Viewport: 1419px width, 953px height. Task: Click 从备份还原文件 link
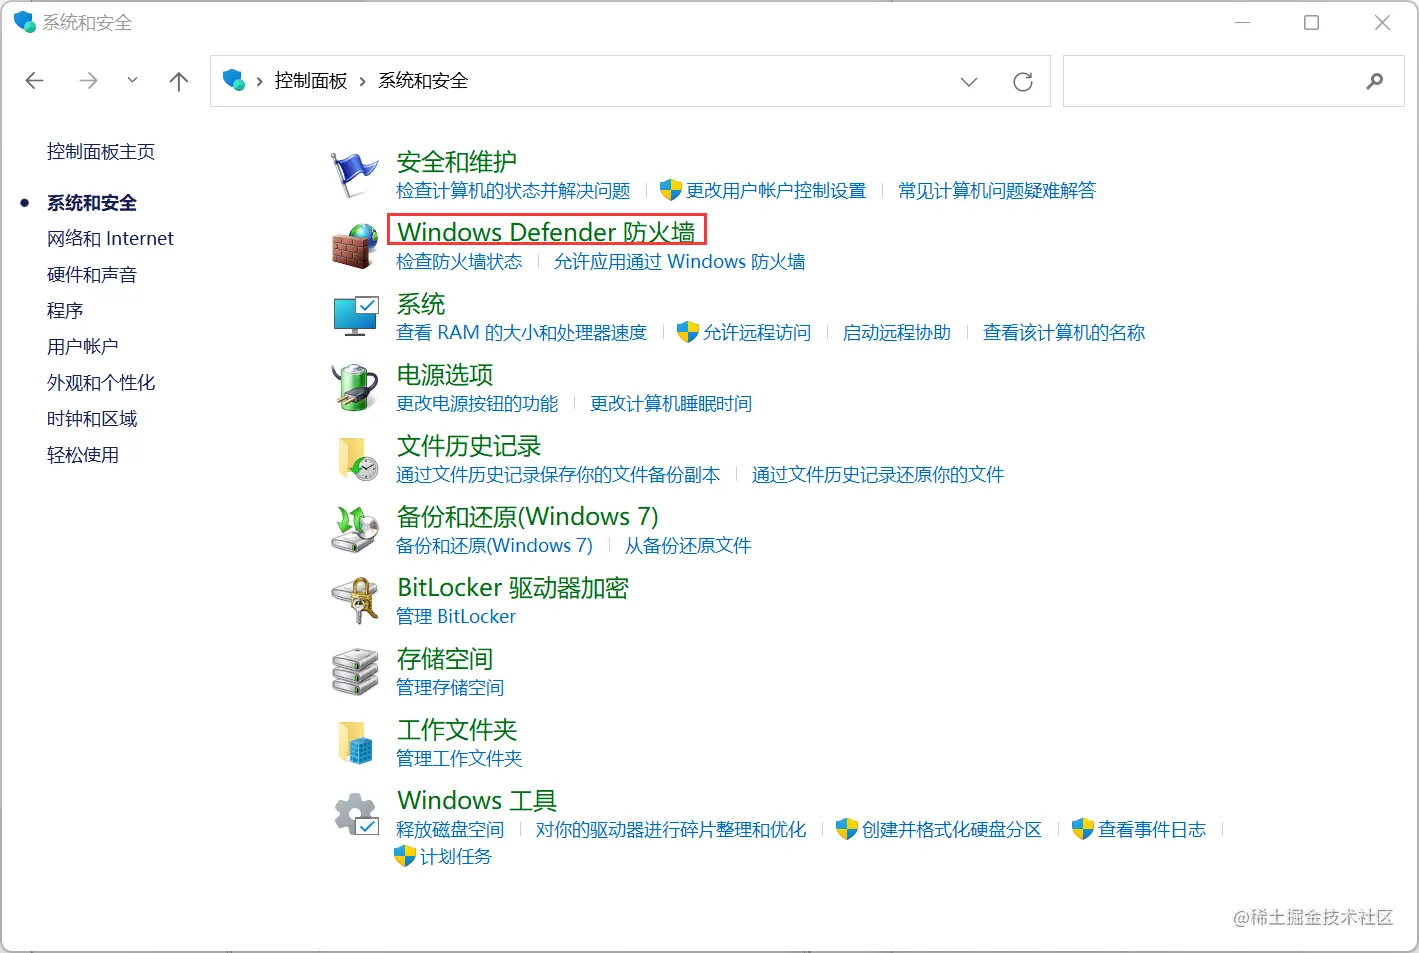tap(688, 546)
